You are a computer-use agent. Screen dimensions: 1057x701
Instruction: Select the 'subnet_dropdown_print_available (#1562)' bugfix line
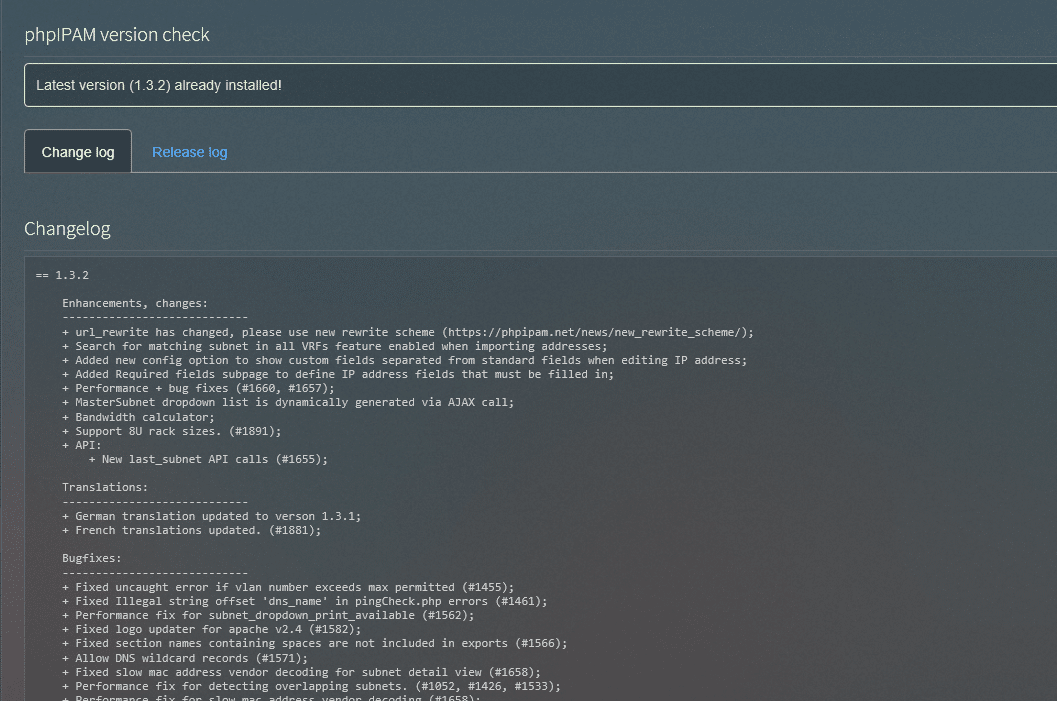268,615
